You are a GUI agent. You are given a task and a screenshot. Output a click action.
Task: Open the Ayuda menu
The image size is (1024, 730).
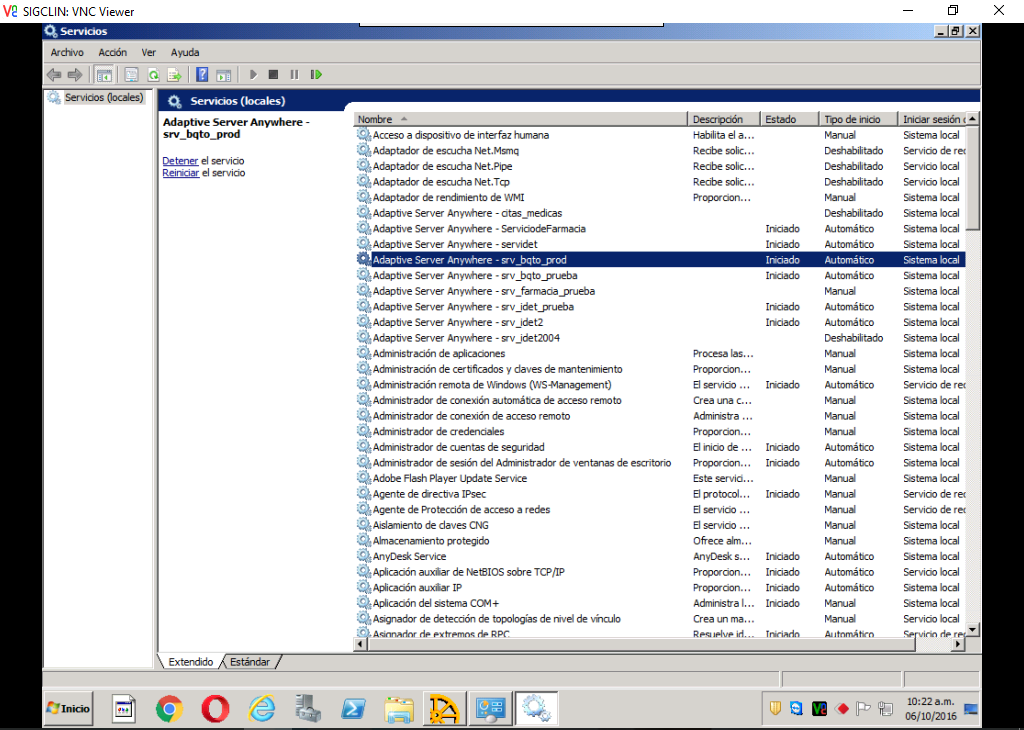click(x=185, y=52)
